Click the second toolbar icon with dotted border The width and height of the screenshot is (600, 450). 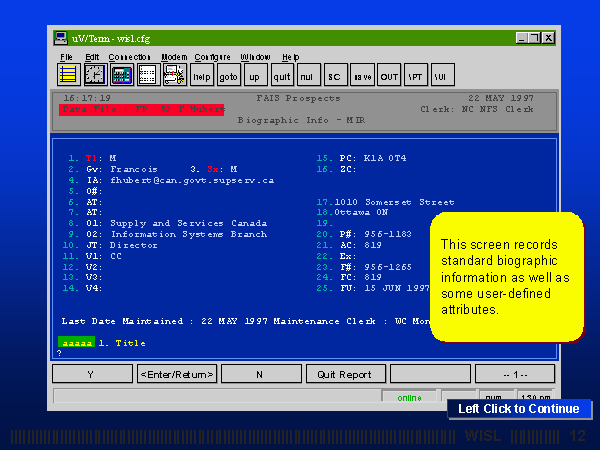[x=94, y=75]
